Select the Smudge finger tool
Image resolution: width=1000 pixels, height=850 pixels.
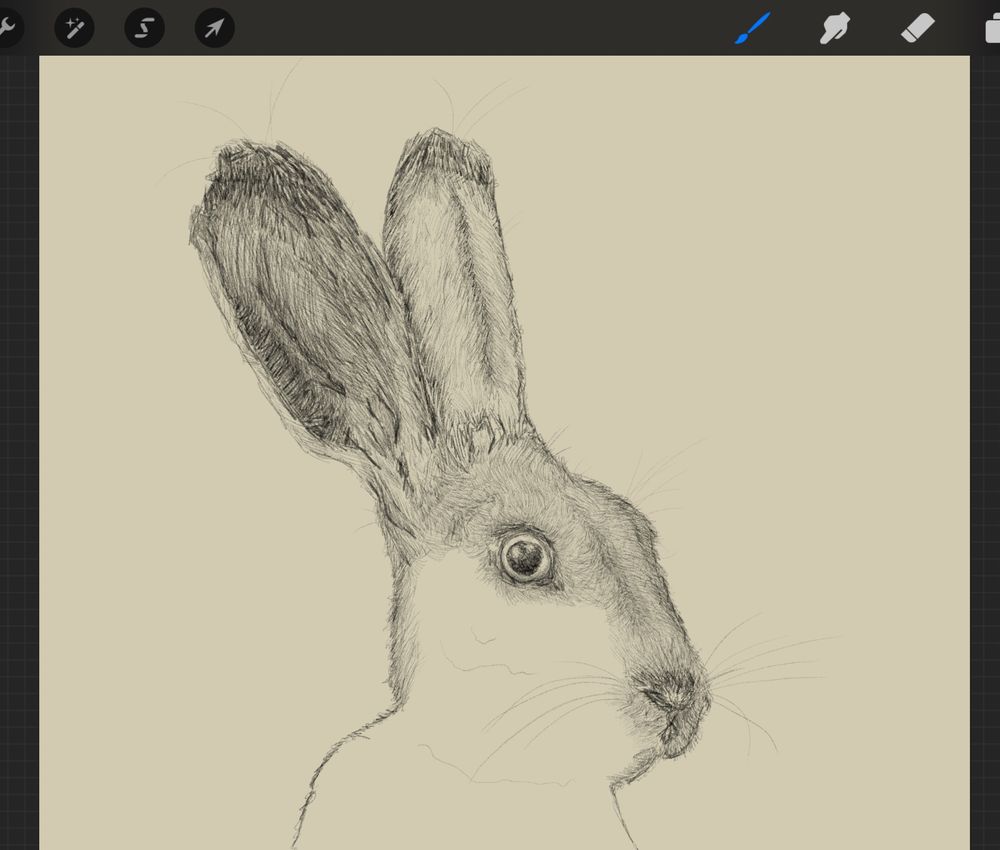pyautogui.click(x=835, y=28)
